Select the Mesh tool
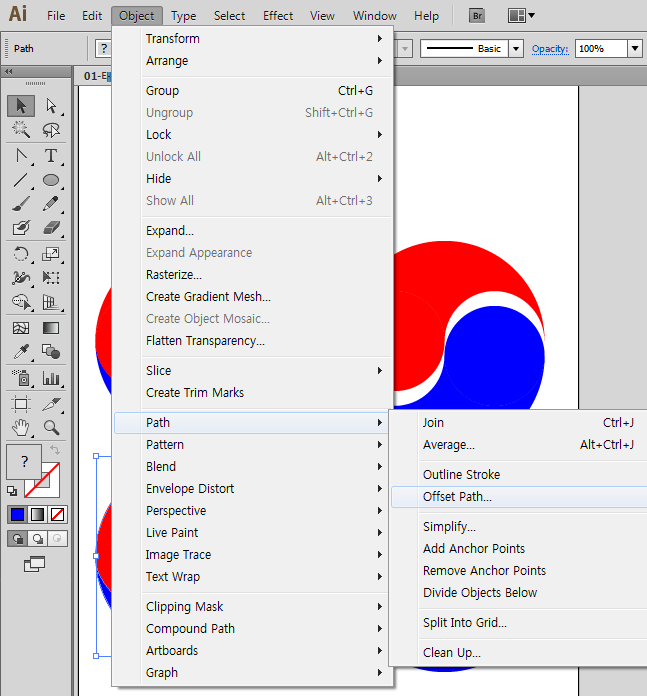The height and width of the screenshot is (696, 647). 21,328
